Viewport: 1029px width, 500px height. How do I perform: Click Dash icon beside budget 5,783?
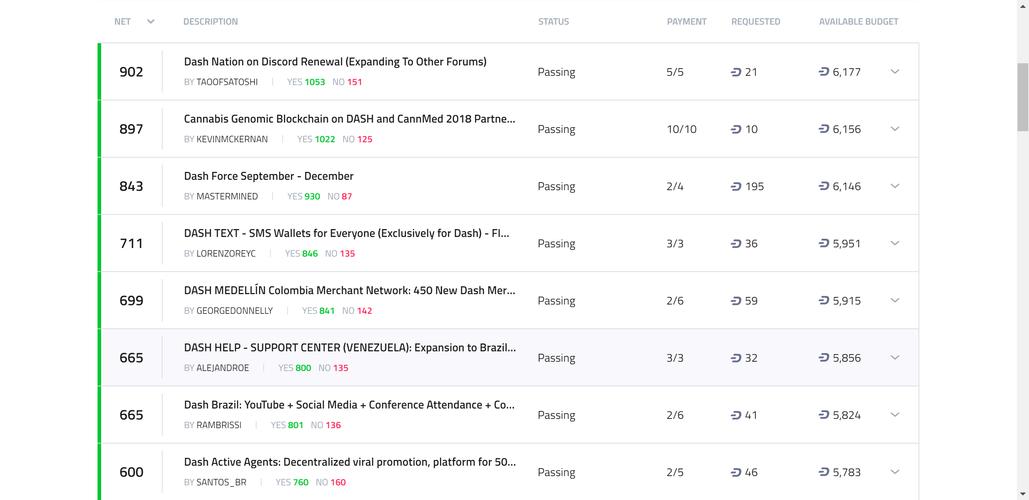click(824, 471)
